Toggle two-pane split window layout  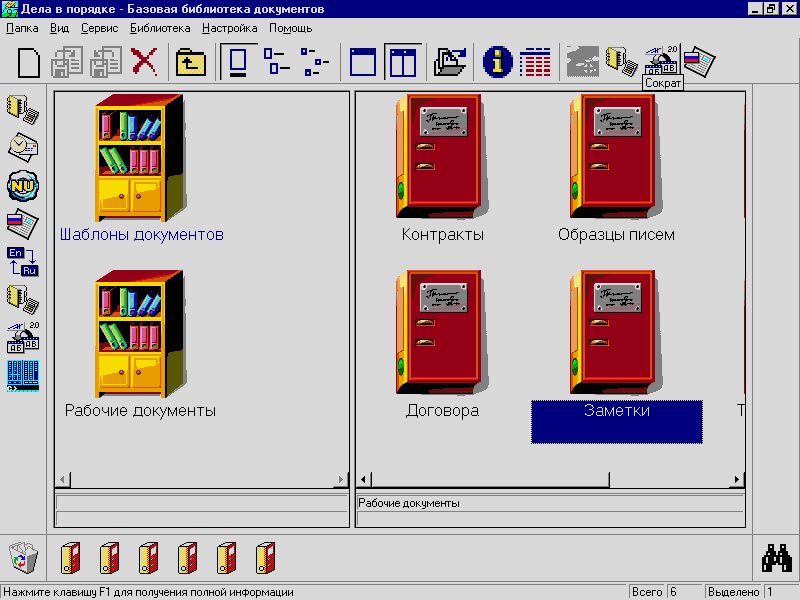(402, 63)
